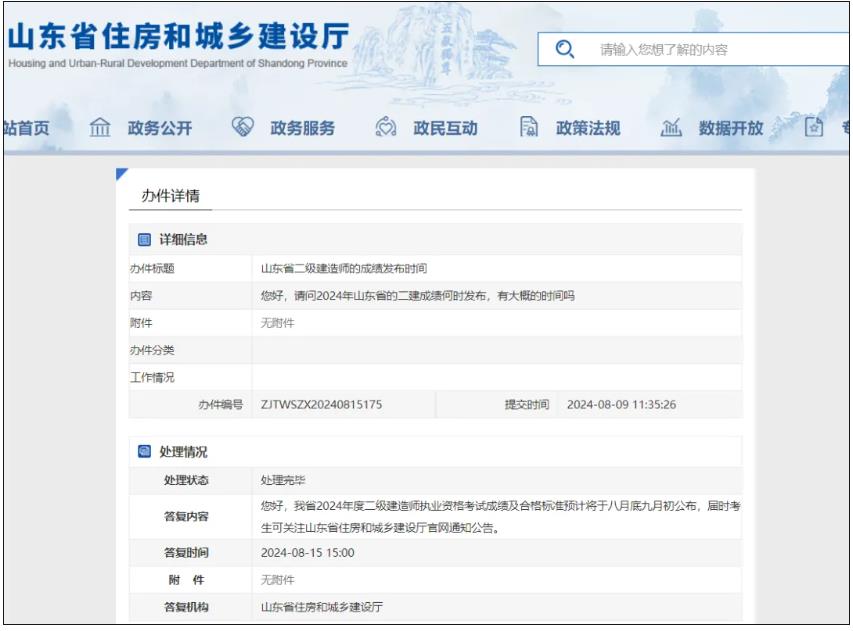The image size is (853, 631).
Task: Click the 答复机构 value 山东省住房和城乡建设厅
Action: 322,607
